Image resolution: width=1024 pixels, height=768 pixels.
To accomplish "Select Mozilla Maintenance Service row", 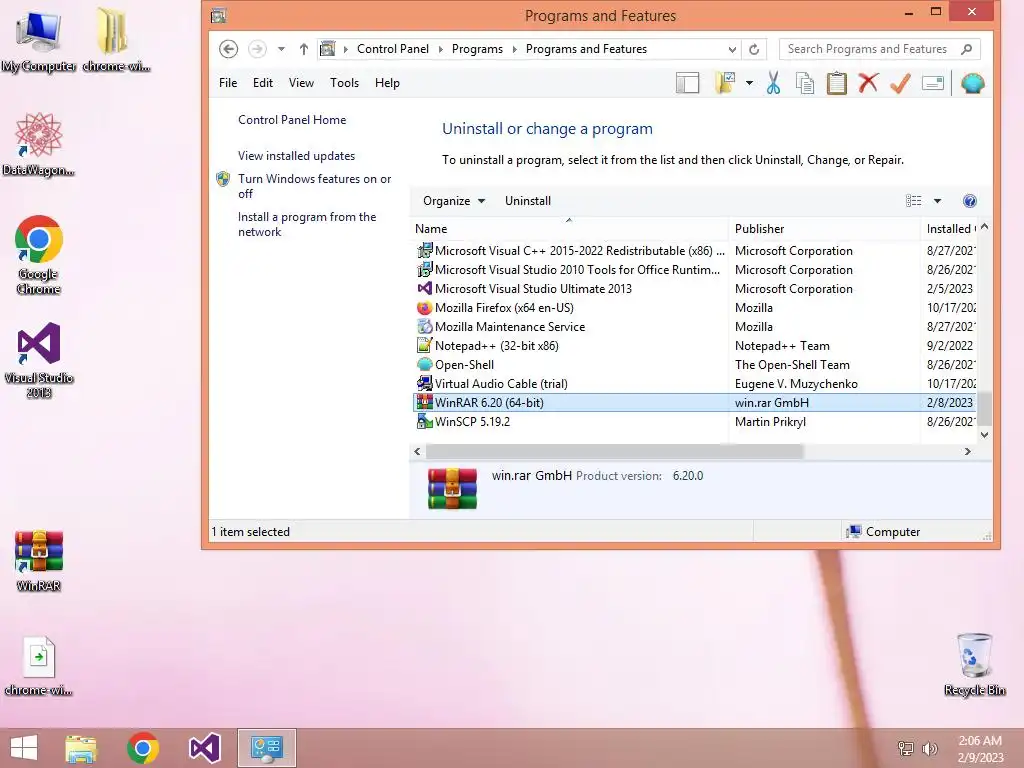I will [x=695, y=327].
